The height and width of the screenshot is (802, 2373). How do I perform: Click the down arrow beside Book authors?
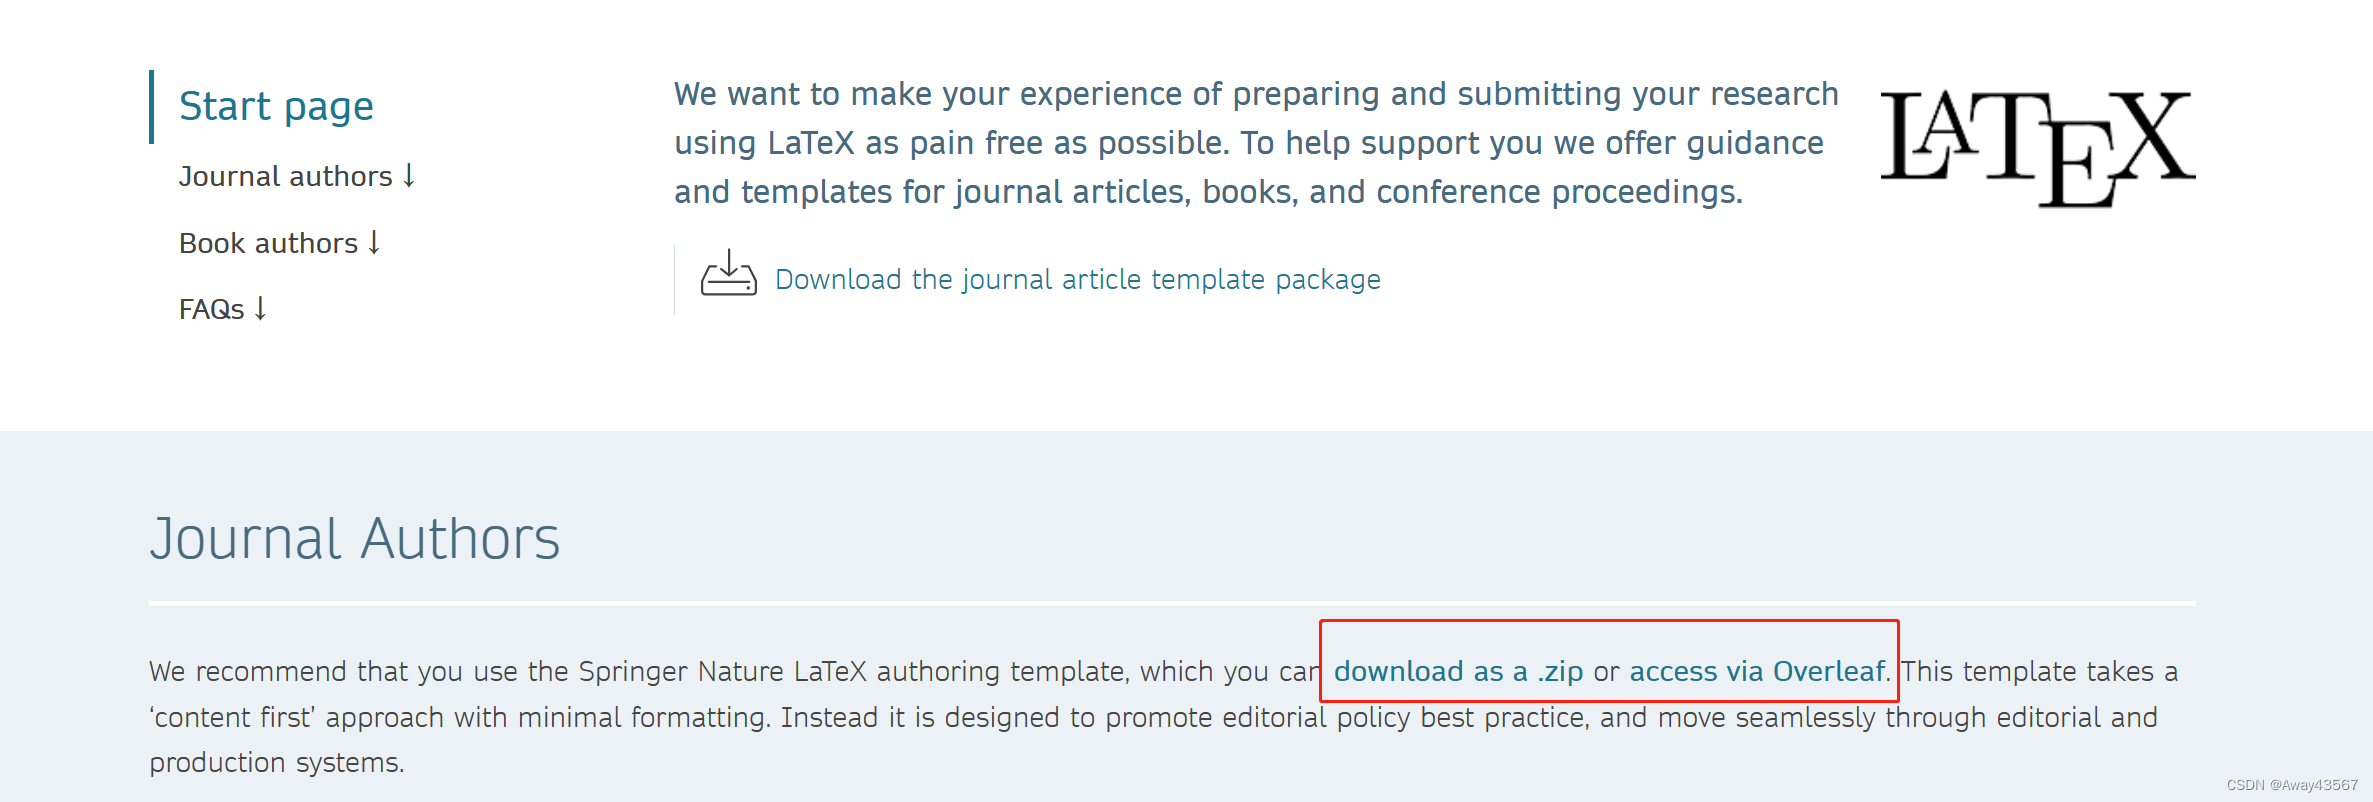coord(373,240)
